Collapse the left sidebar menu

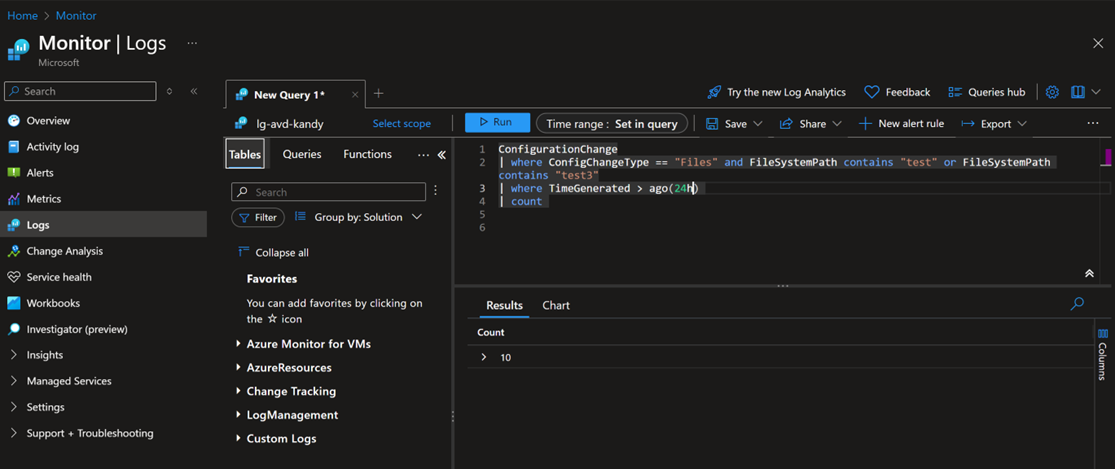point(193,91)
